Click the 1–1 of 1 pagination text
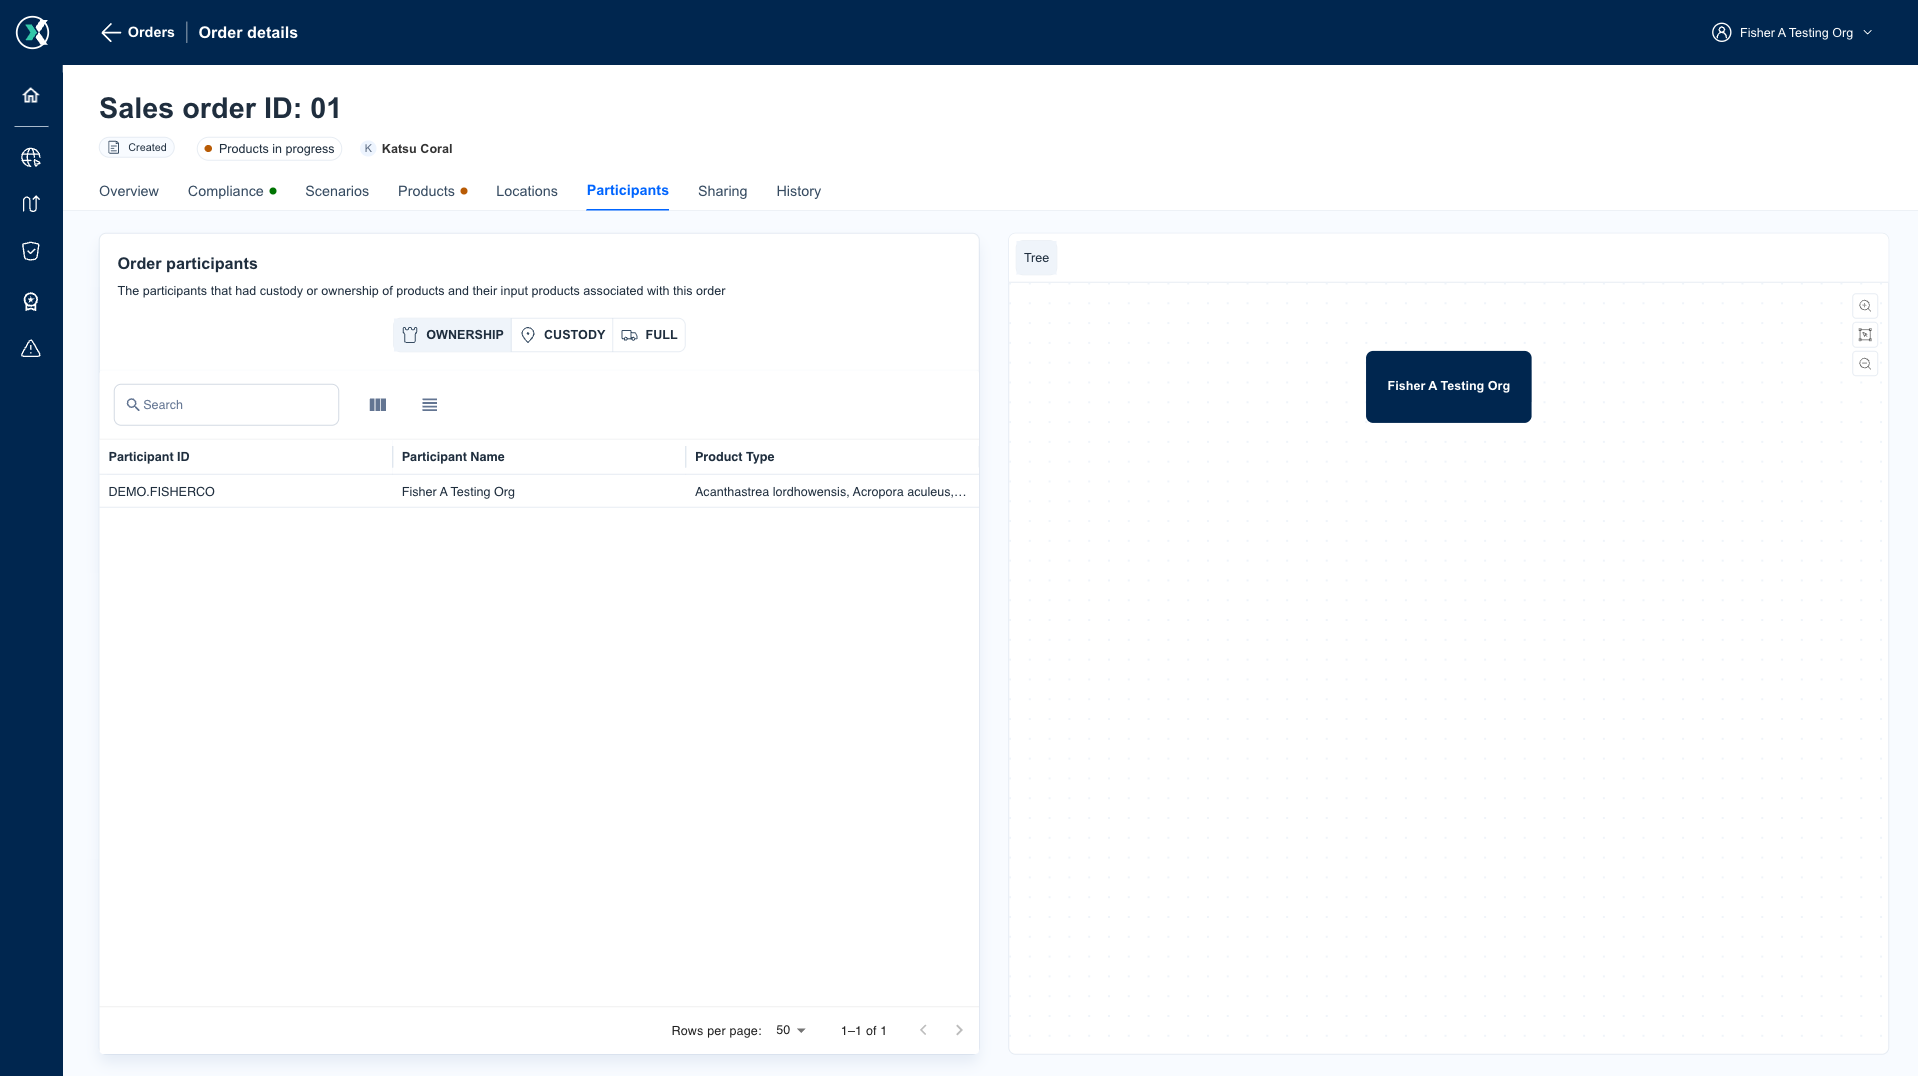This screenshot has width=1918, height=1076. coord(864,1031)
